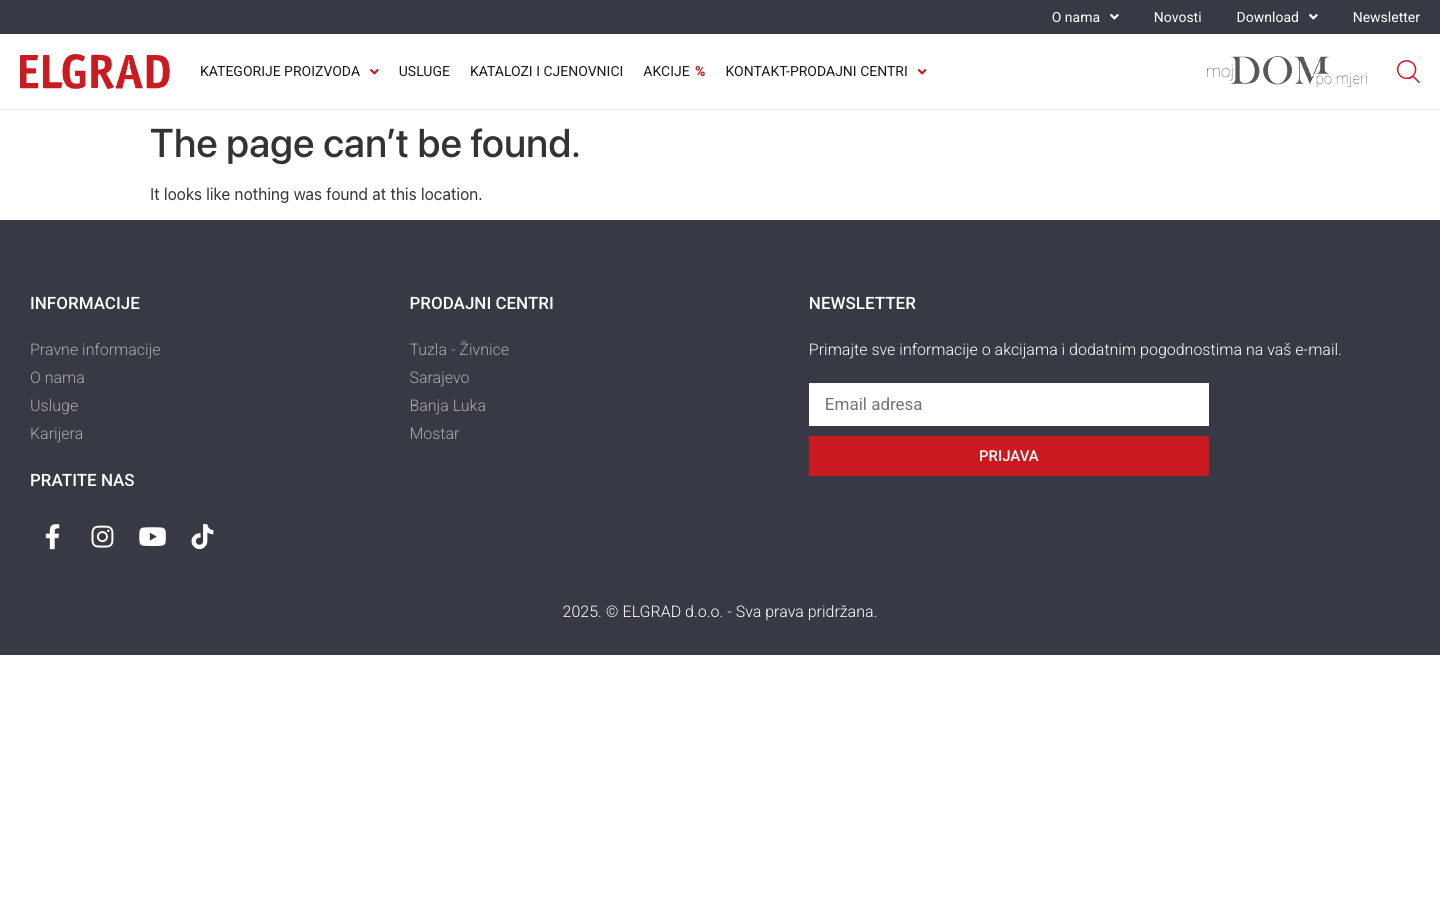Image resolution: width=1440 pixels, height=900 pixels.
Task: Open the AKCIJE % menu item
Action: click(x=674, y=71)
